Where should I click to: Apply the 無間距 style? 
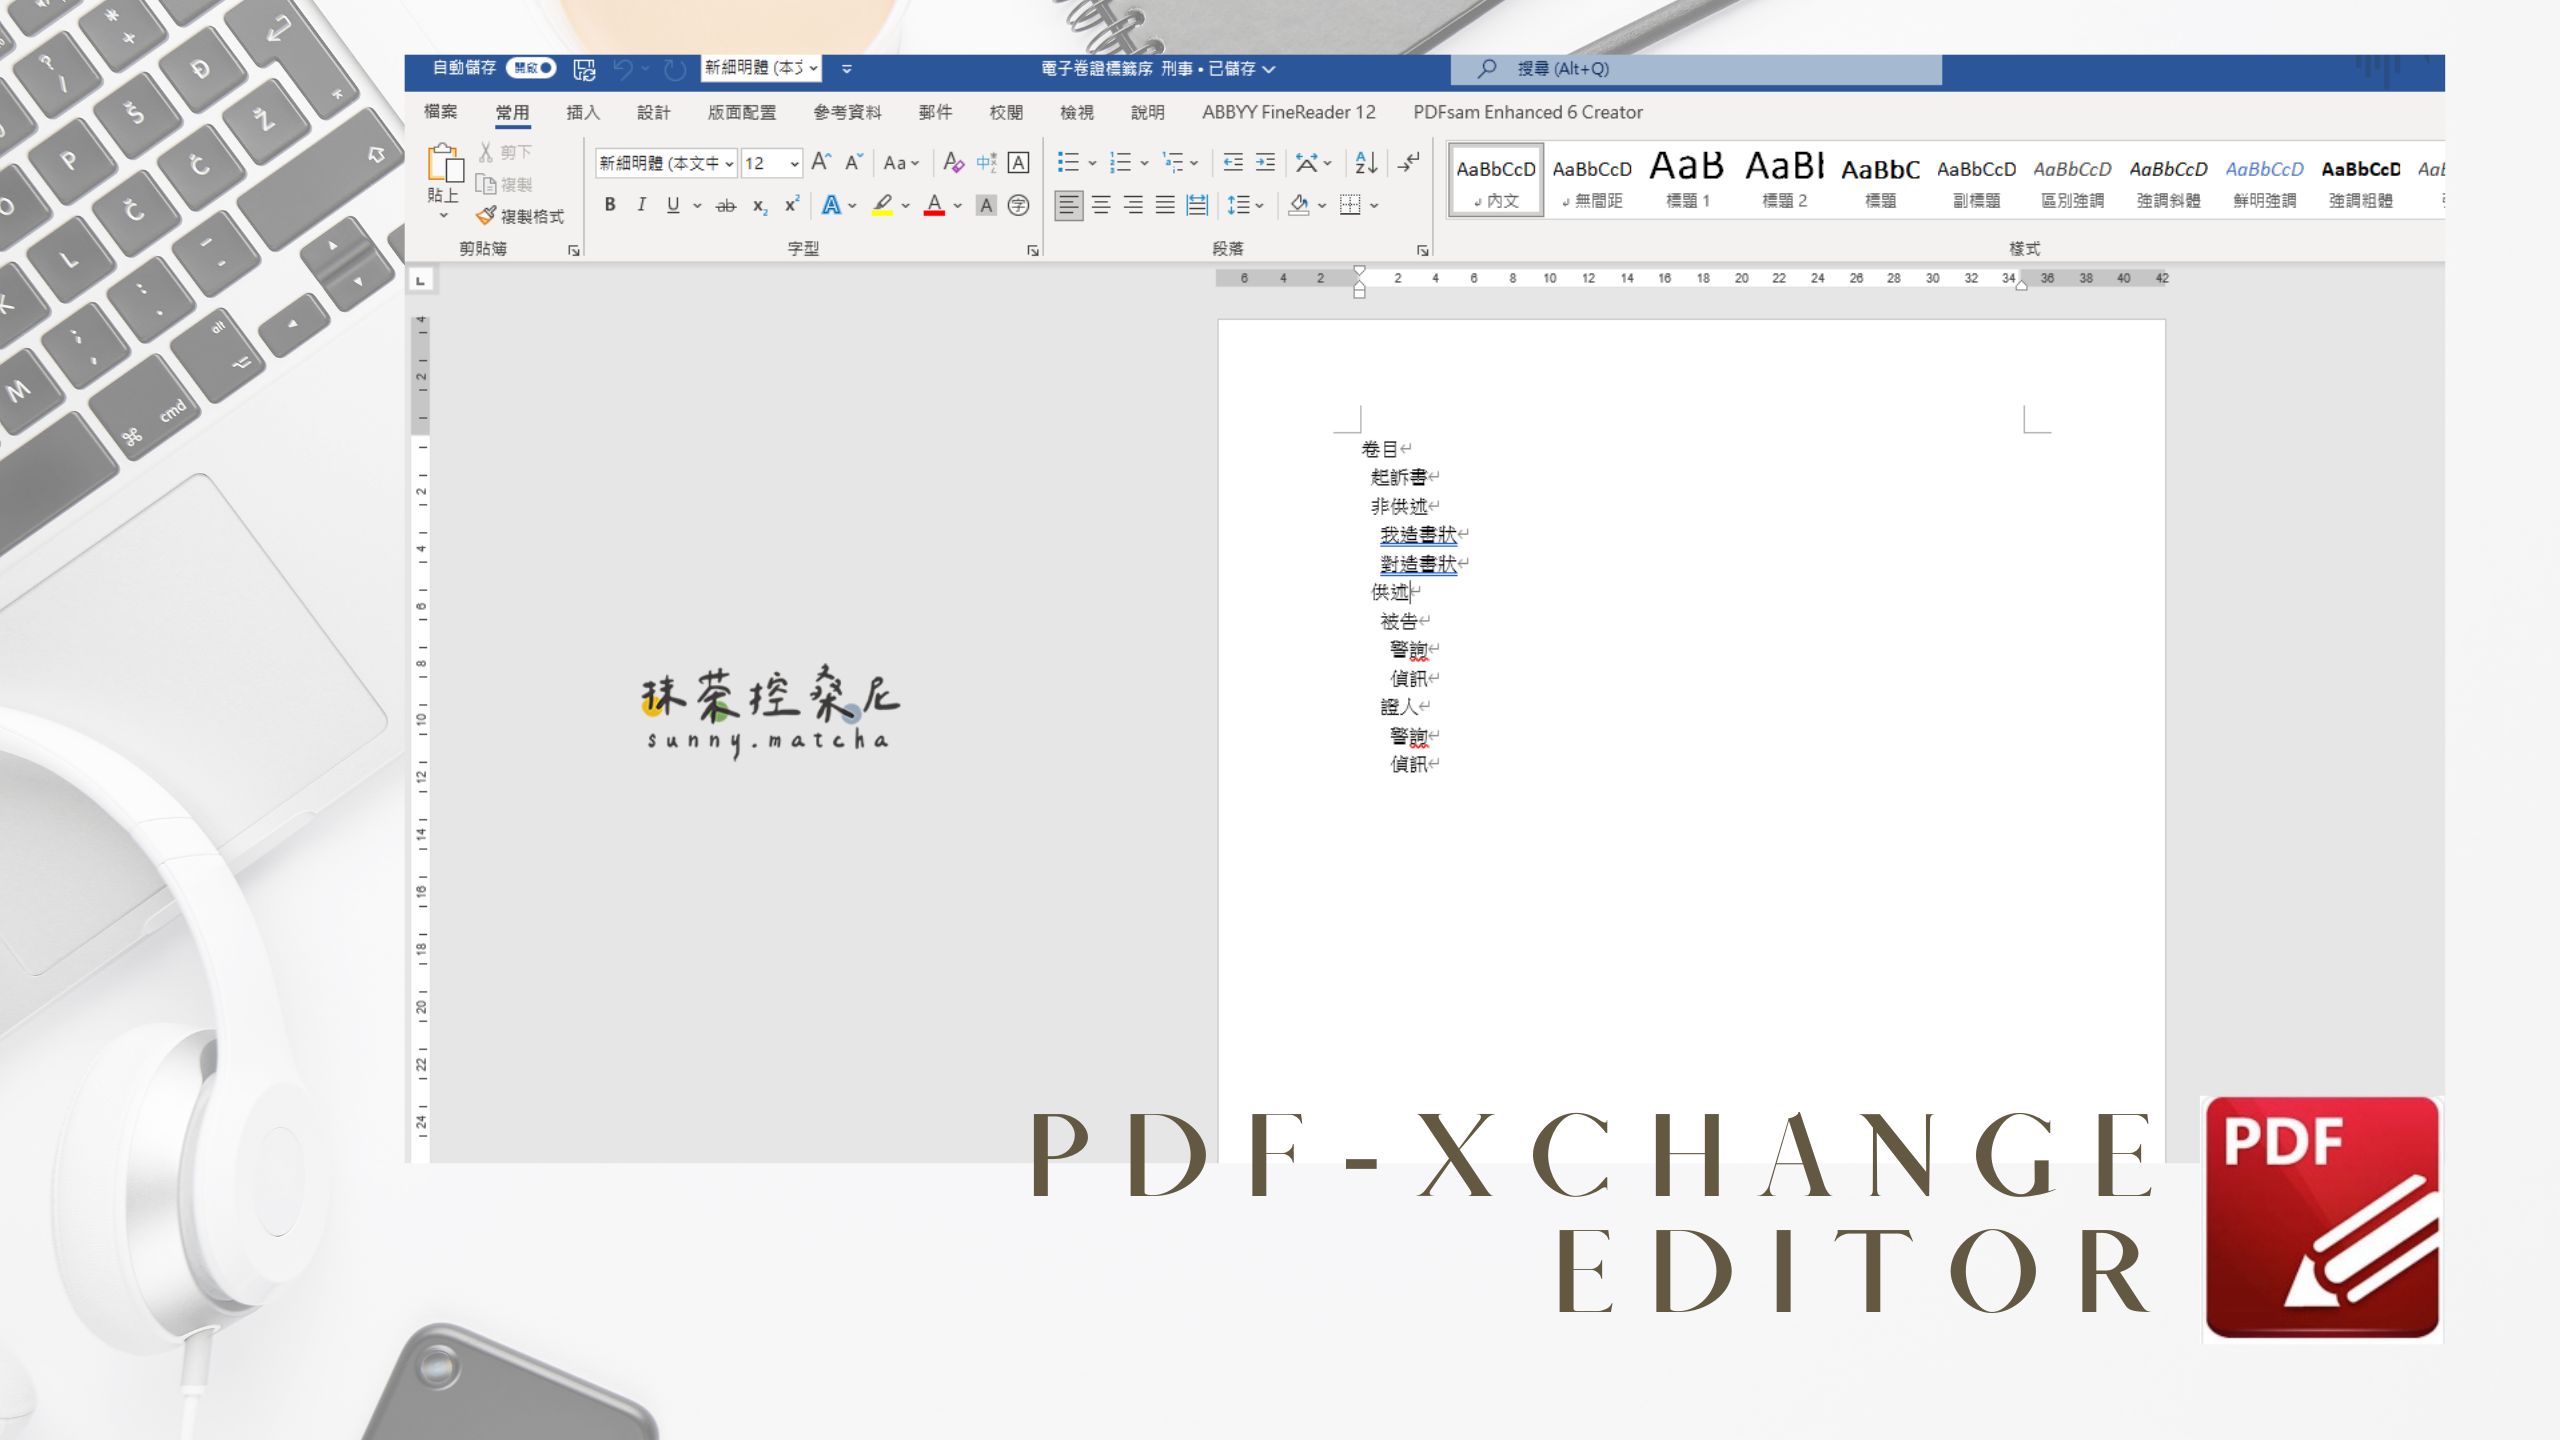pyautogui.click(x=1592, y=180)
